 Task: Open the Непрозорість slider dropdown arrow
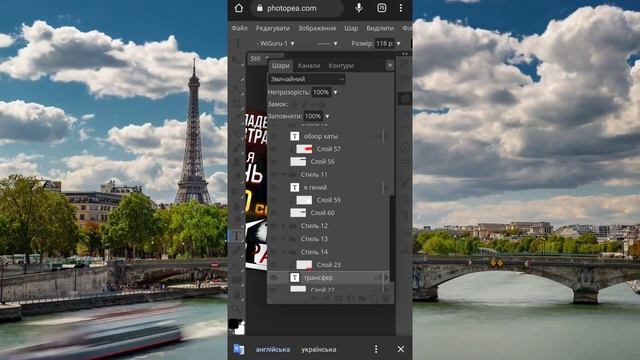tap(335, 93)
